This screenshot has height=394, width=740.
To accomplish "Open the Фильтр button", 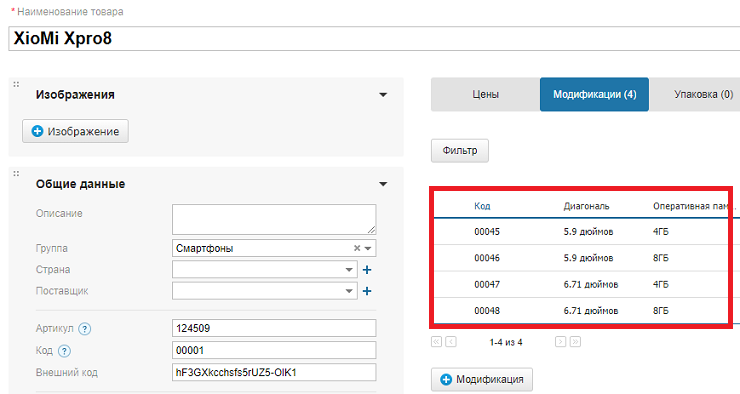I will coord(460,151).
